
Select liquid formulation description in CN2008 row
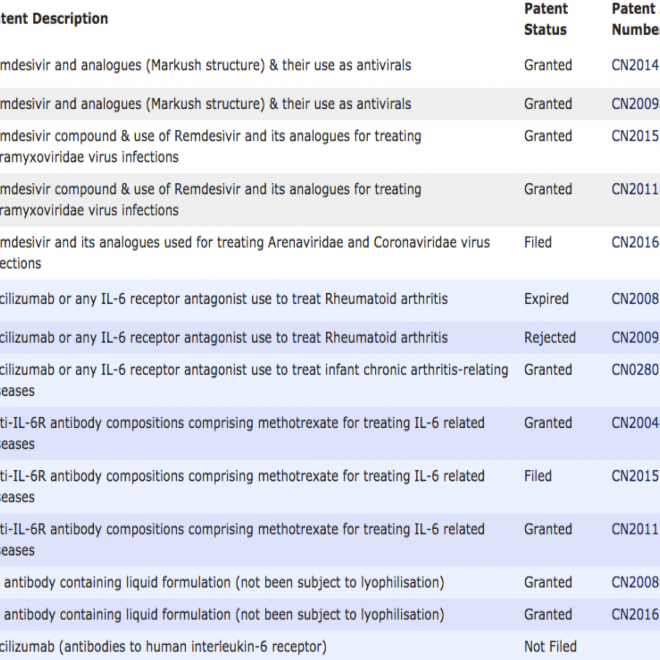[x=222, y=583]
